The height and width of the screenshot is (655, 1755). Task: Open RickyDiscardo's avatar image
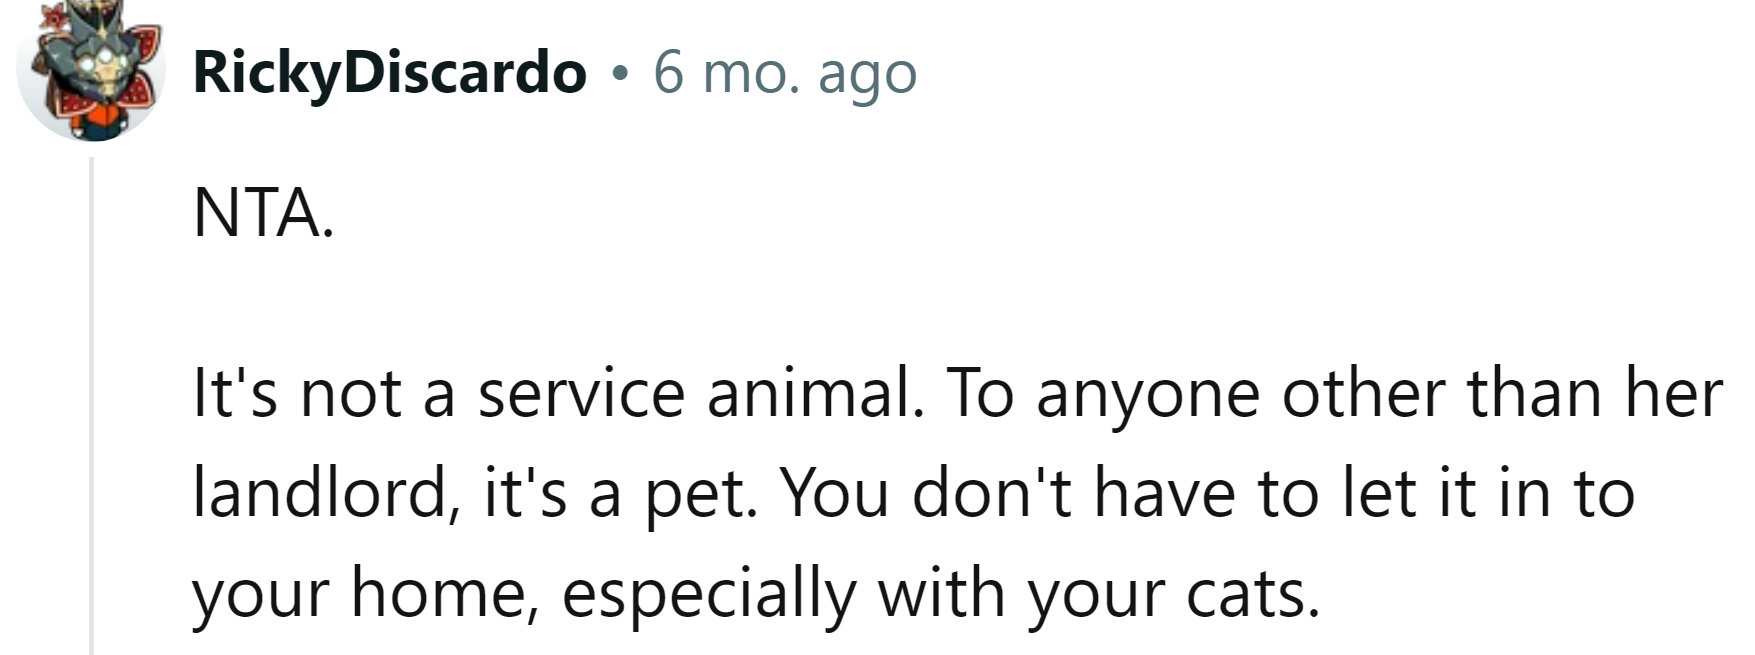click(90, 72)
